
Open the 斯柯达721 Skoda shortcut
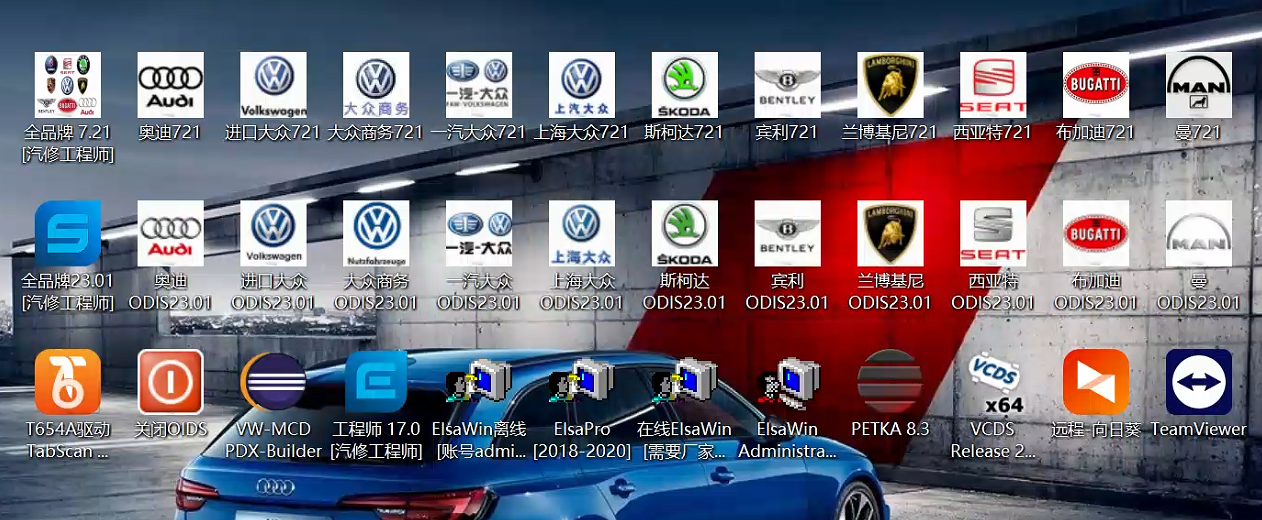[x=685, y=86]
